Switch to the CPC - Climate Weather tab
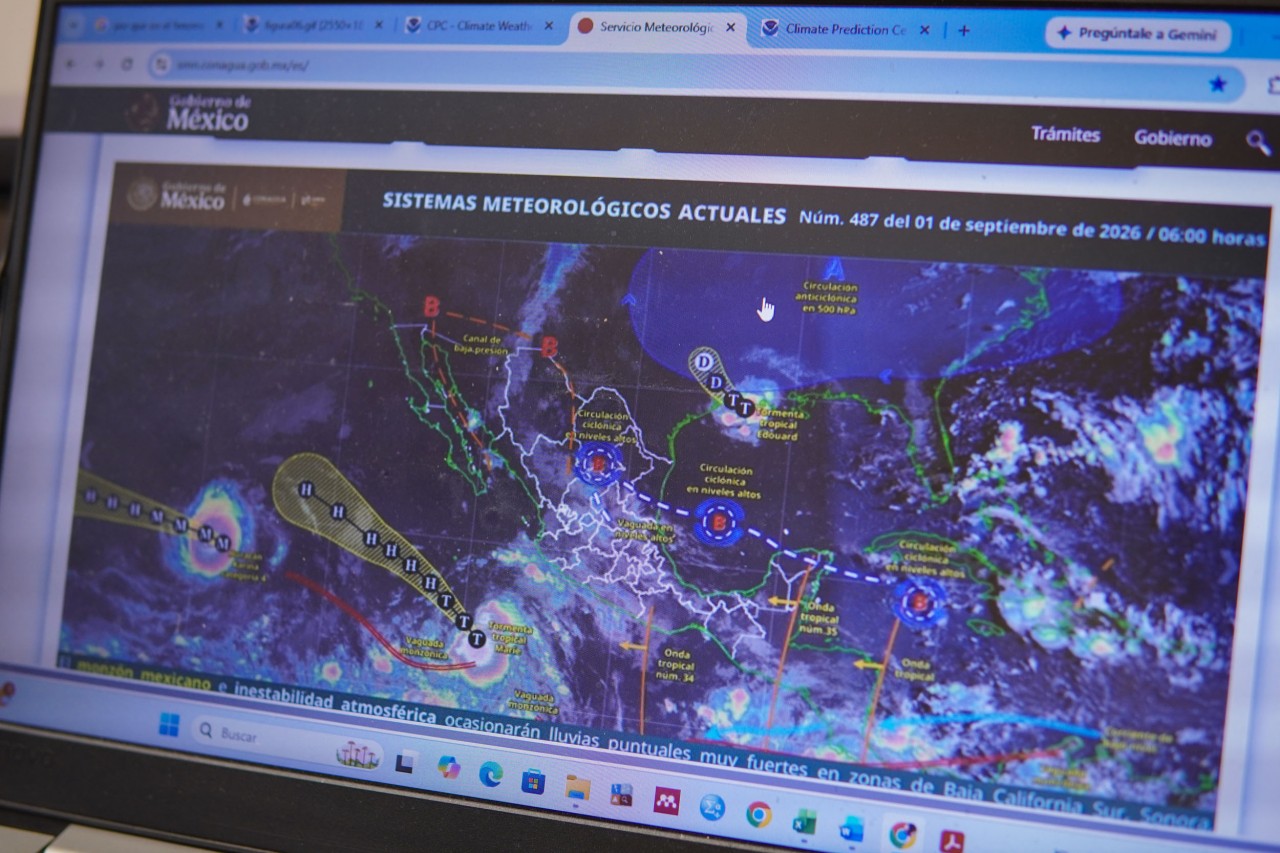 pyautogui.click(x=480, y=25)
